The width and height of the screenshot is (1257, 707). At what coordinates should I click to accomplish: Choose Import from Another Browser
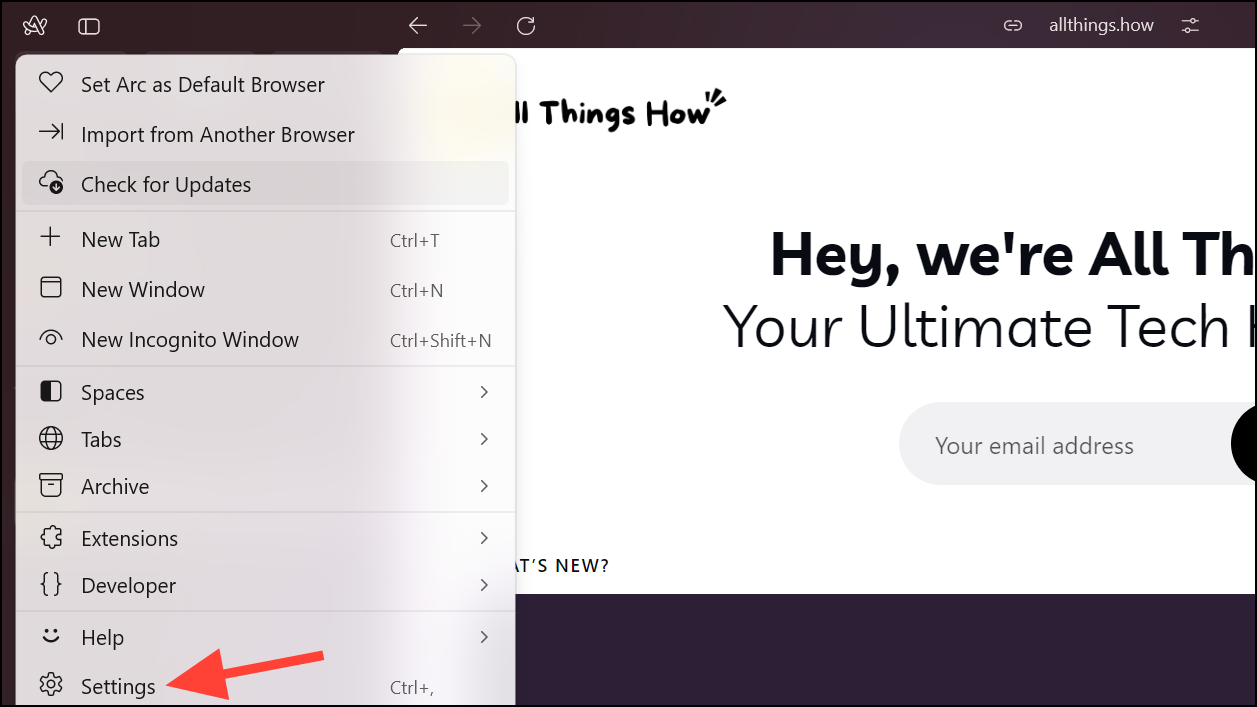point(265,134)
